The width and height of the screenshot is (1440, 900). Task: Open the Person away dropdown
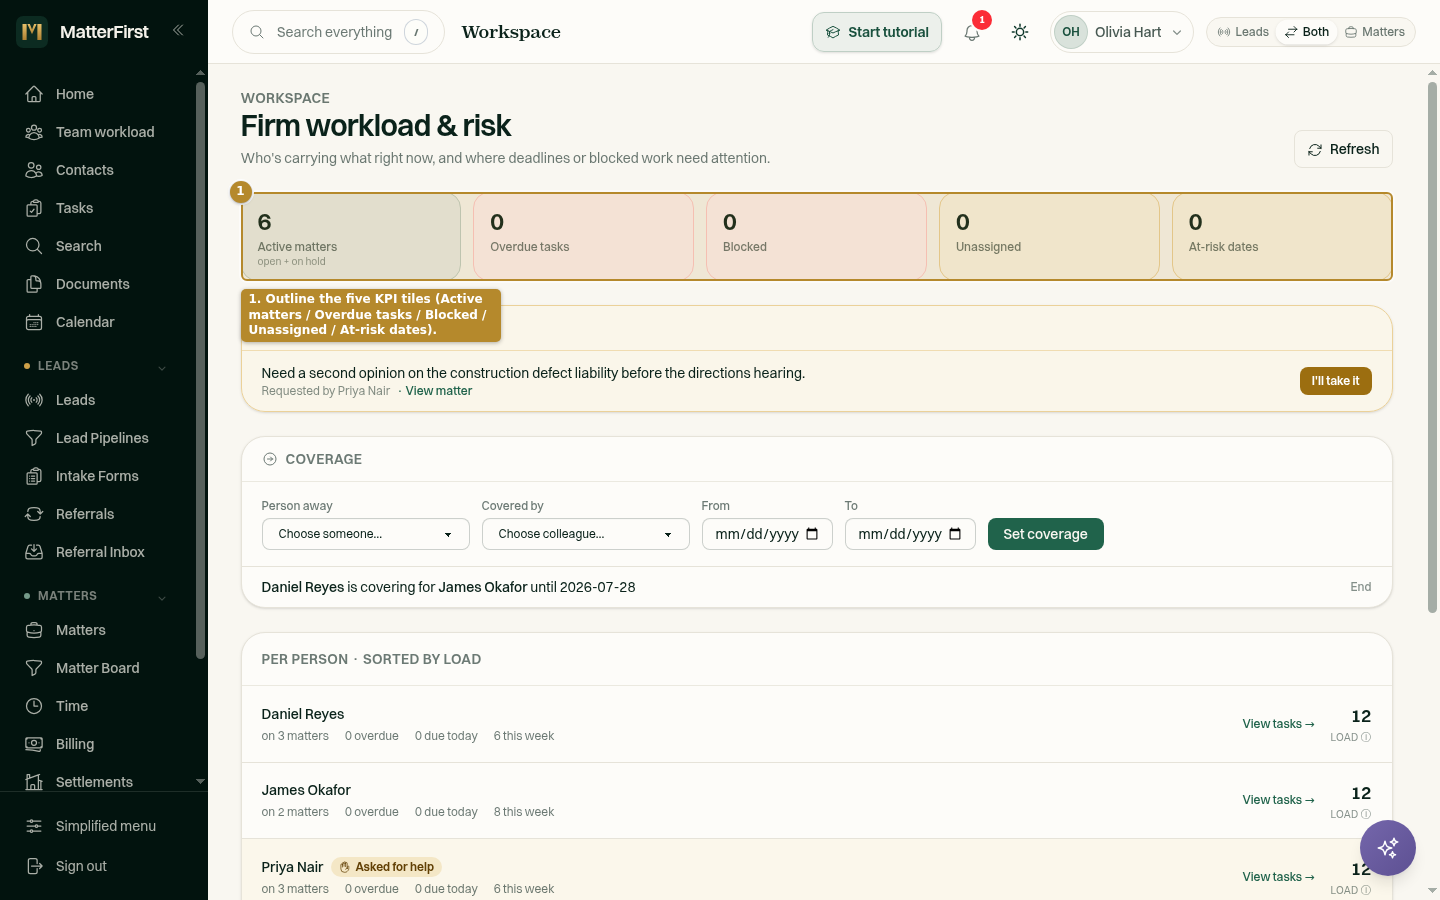[x=366, y=534]
